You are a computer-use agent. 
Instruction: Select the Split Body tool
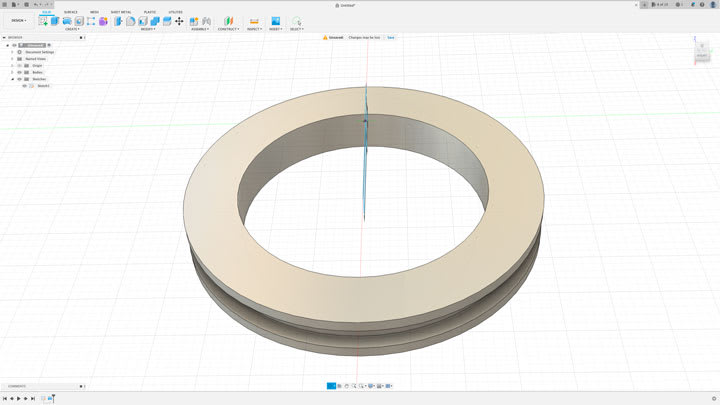pos(167,21)
